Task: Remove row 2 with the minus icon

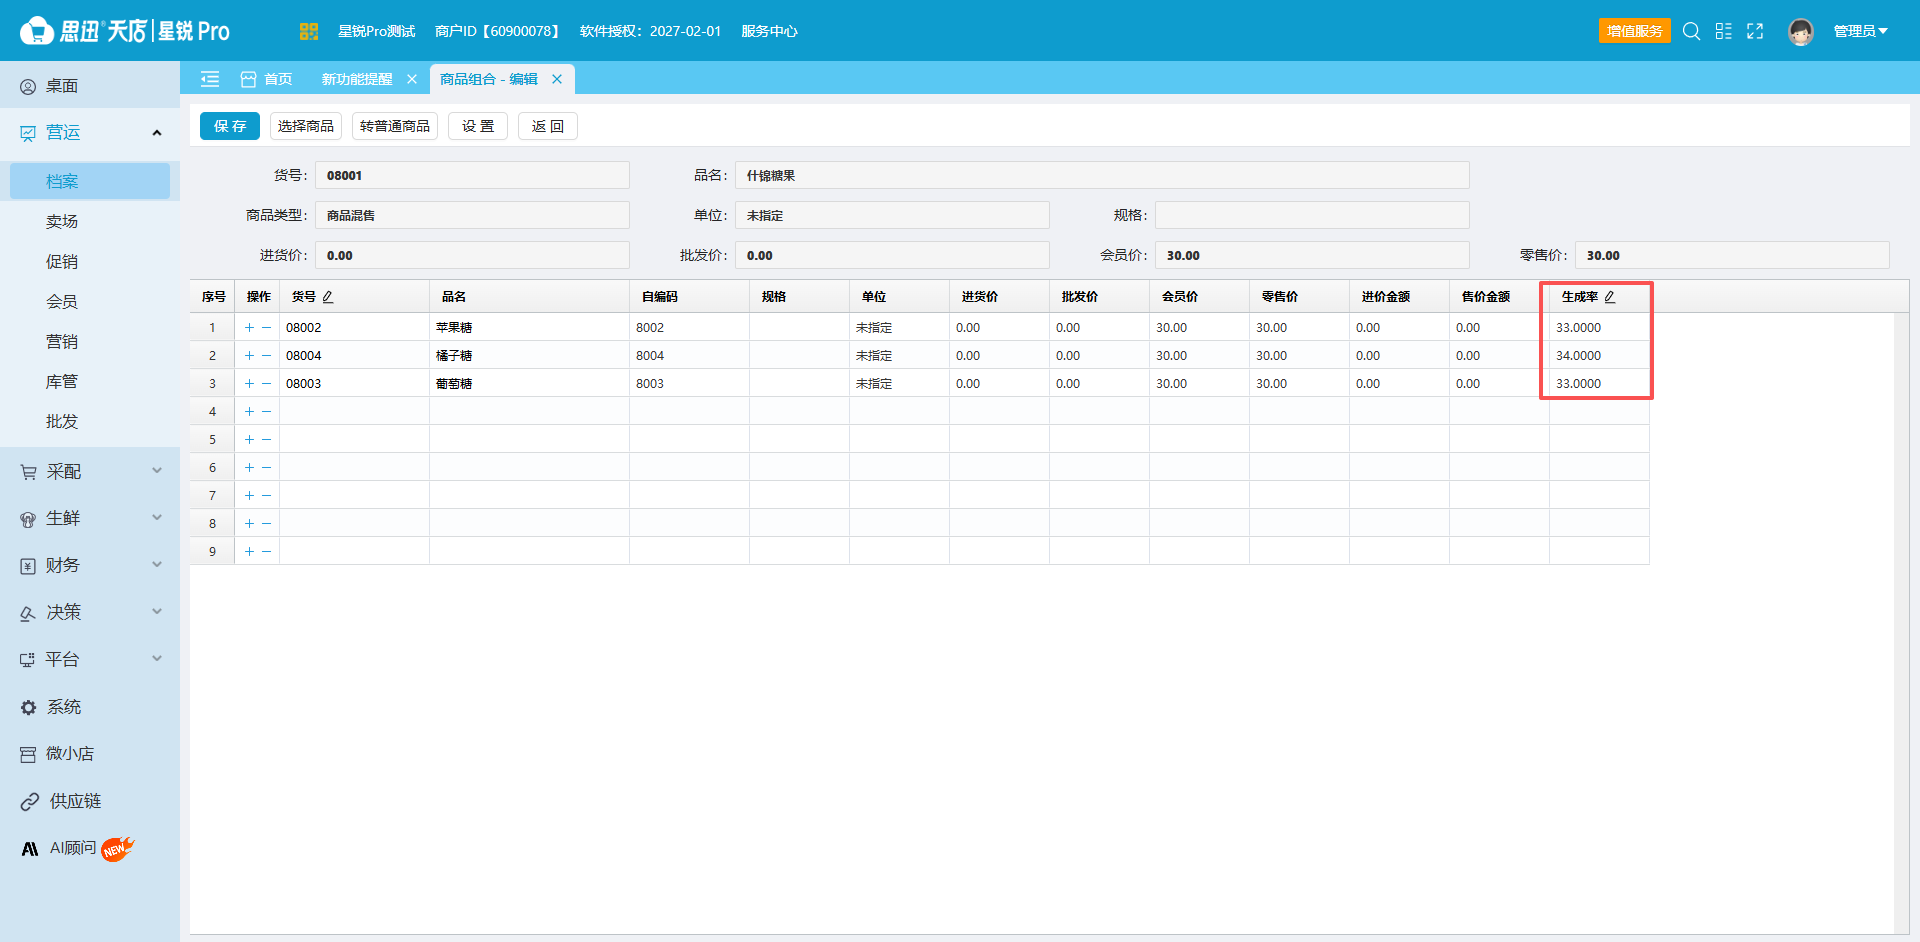Action: coord(267,355)
